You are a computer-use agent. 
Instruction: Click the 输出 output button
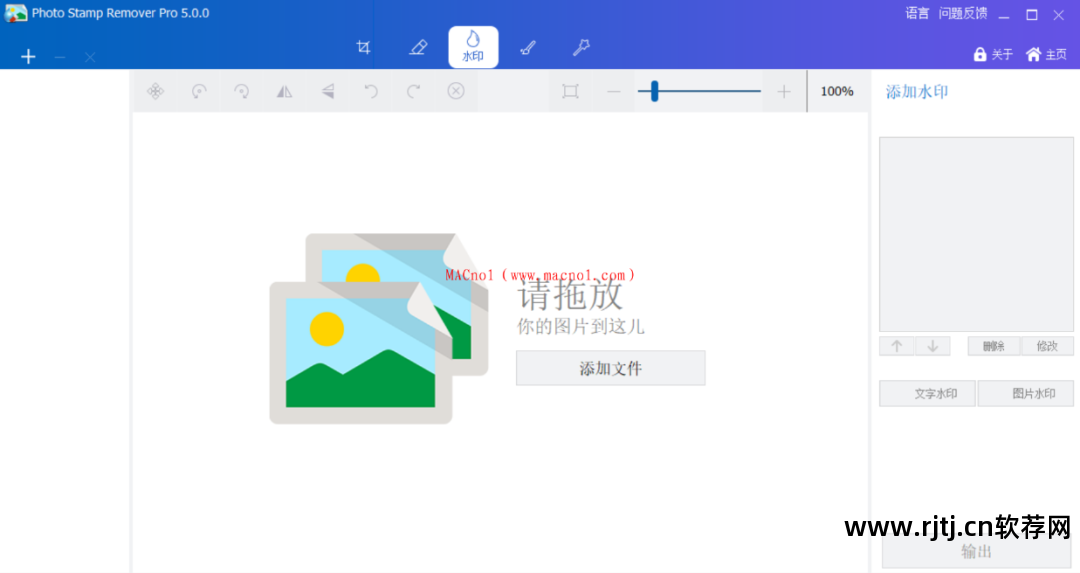[x=976, y=551]
